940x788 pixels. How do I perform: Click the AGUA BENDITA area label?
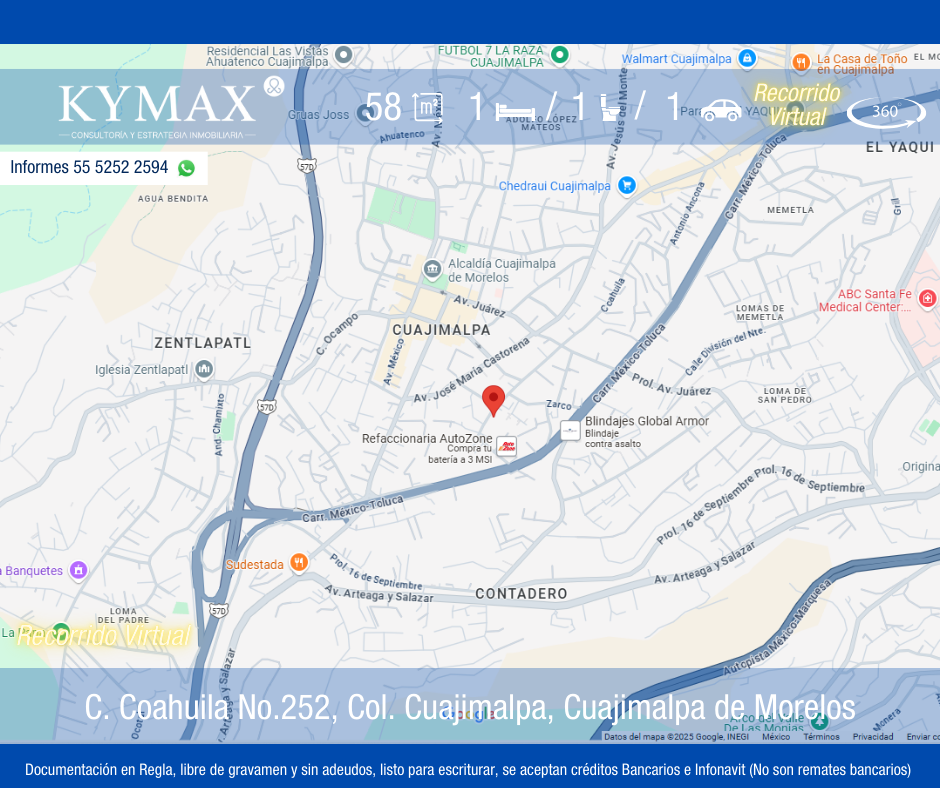173,198
